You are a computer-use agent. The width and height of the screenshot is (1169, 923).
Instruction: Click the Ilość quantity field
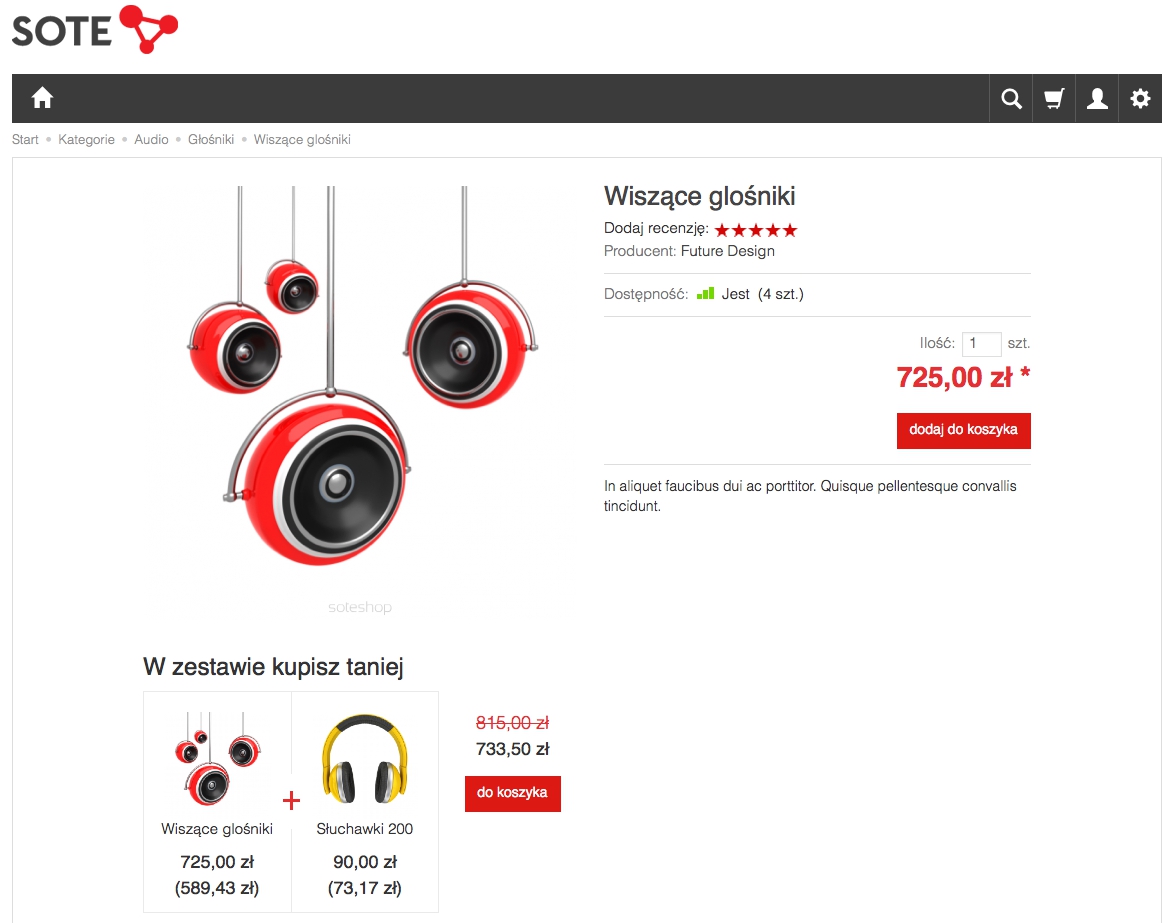point(981,344)
